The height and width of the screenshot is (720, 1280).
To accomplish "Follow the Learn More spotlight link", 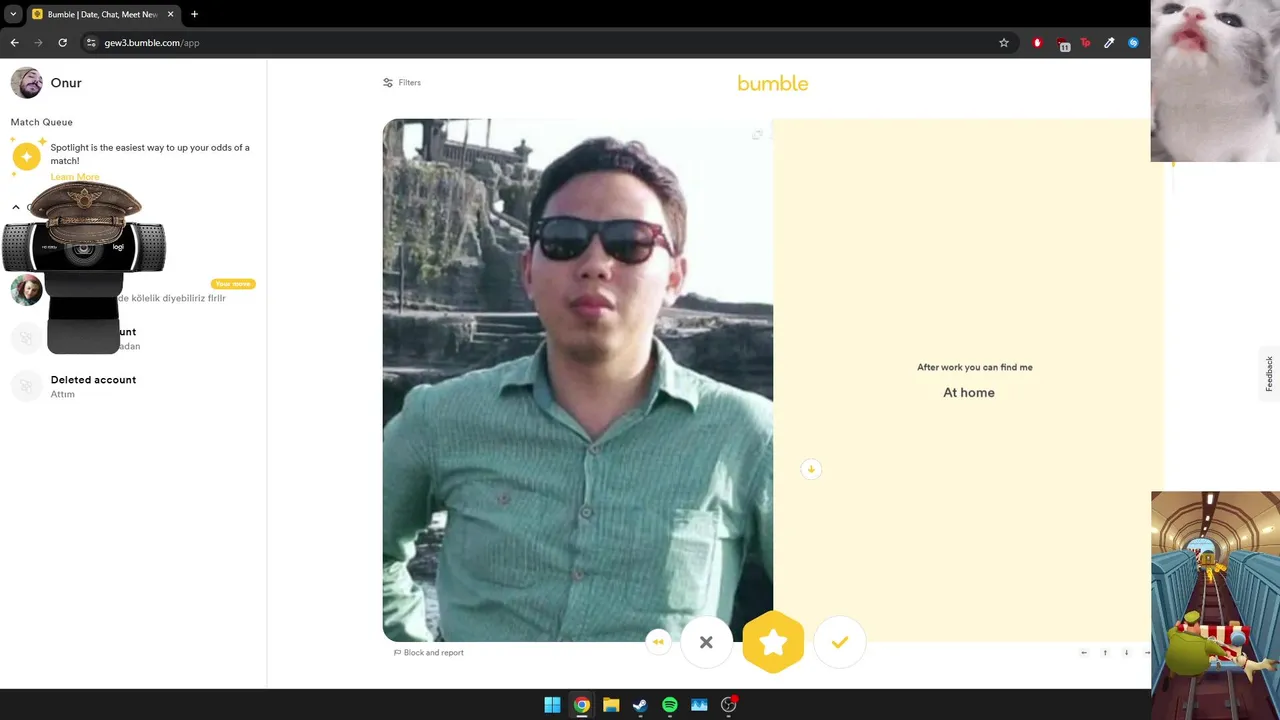I will pyautogui.click(x=75, y=177).
